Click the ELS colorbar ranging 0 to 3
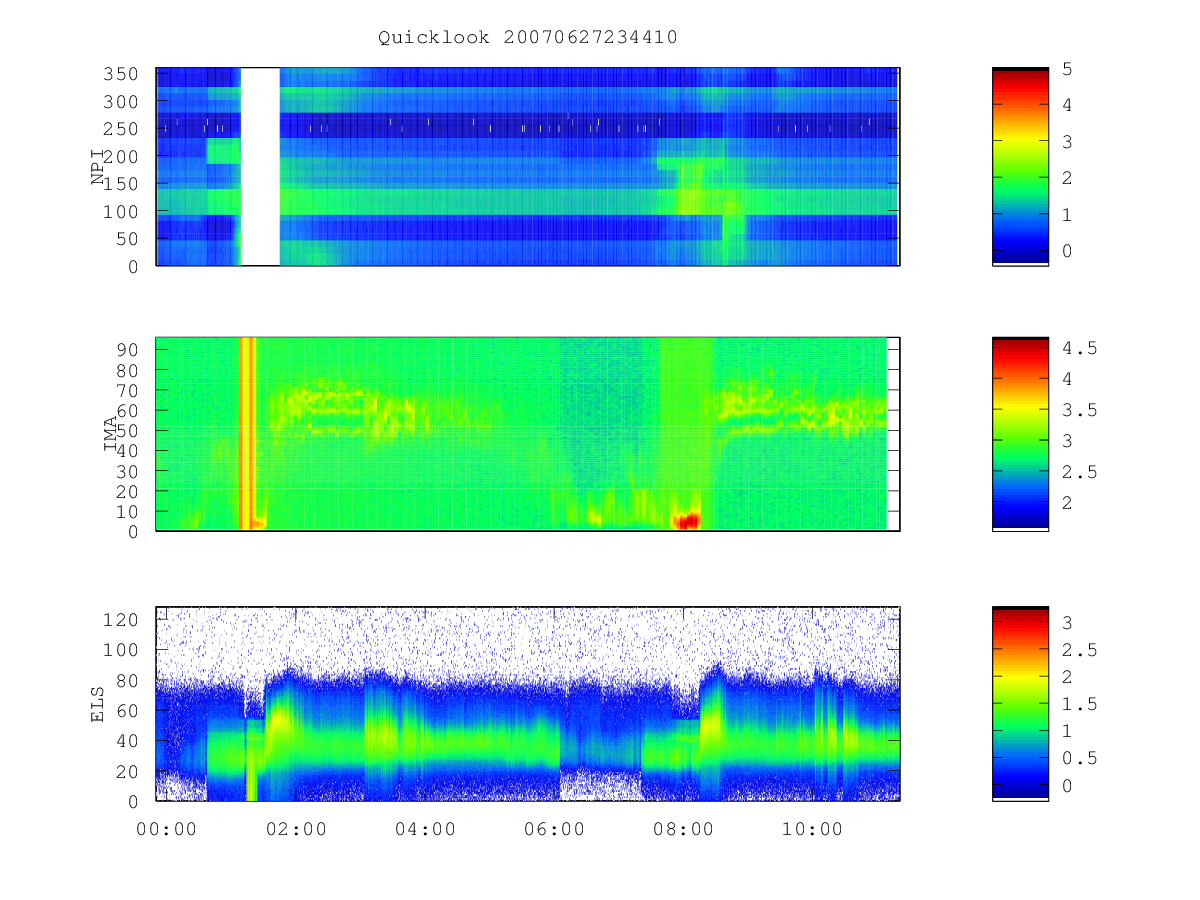Screen dimensions: 1200x900 pyautogui.click(x=1020, y=704)
